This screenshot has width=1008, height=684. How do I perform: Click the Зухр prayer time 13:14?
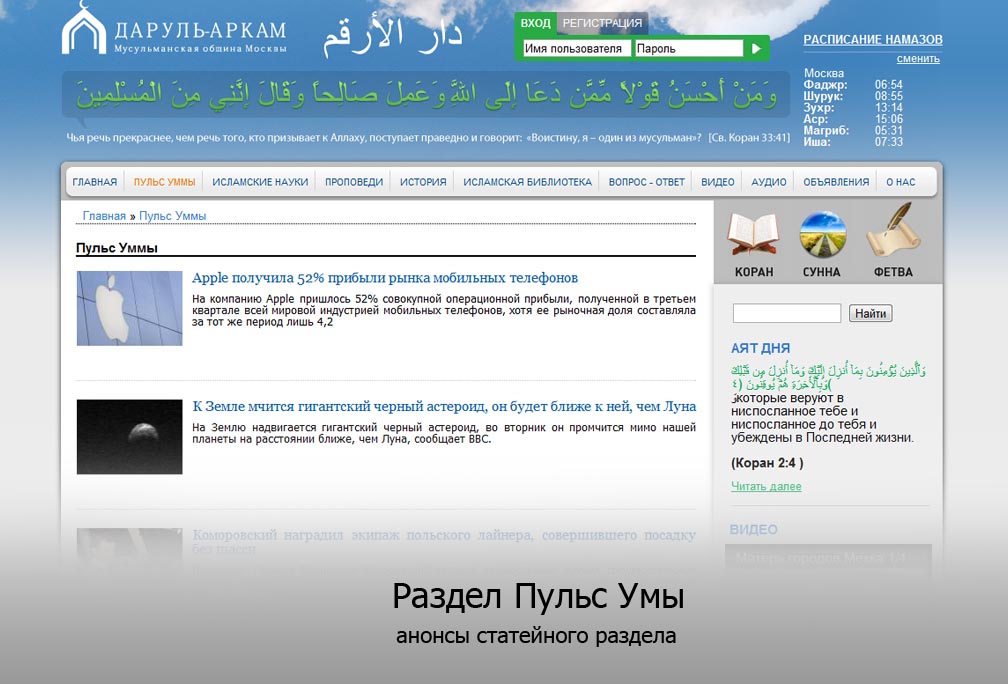pyautogui.click(x=888, y=108)
